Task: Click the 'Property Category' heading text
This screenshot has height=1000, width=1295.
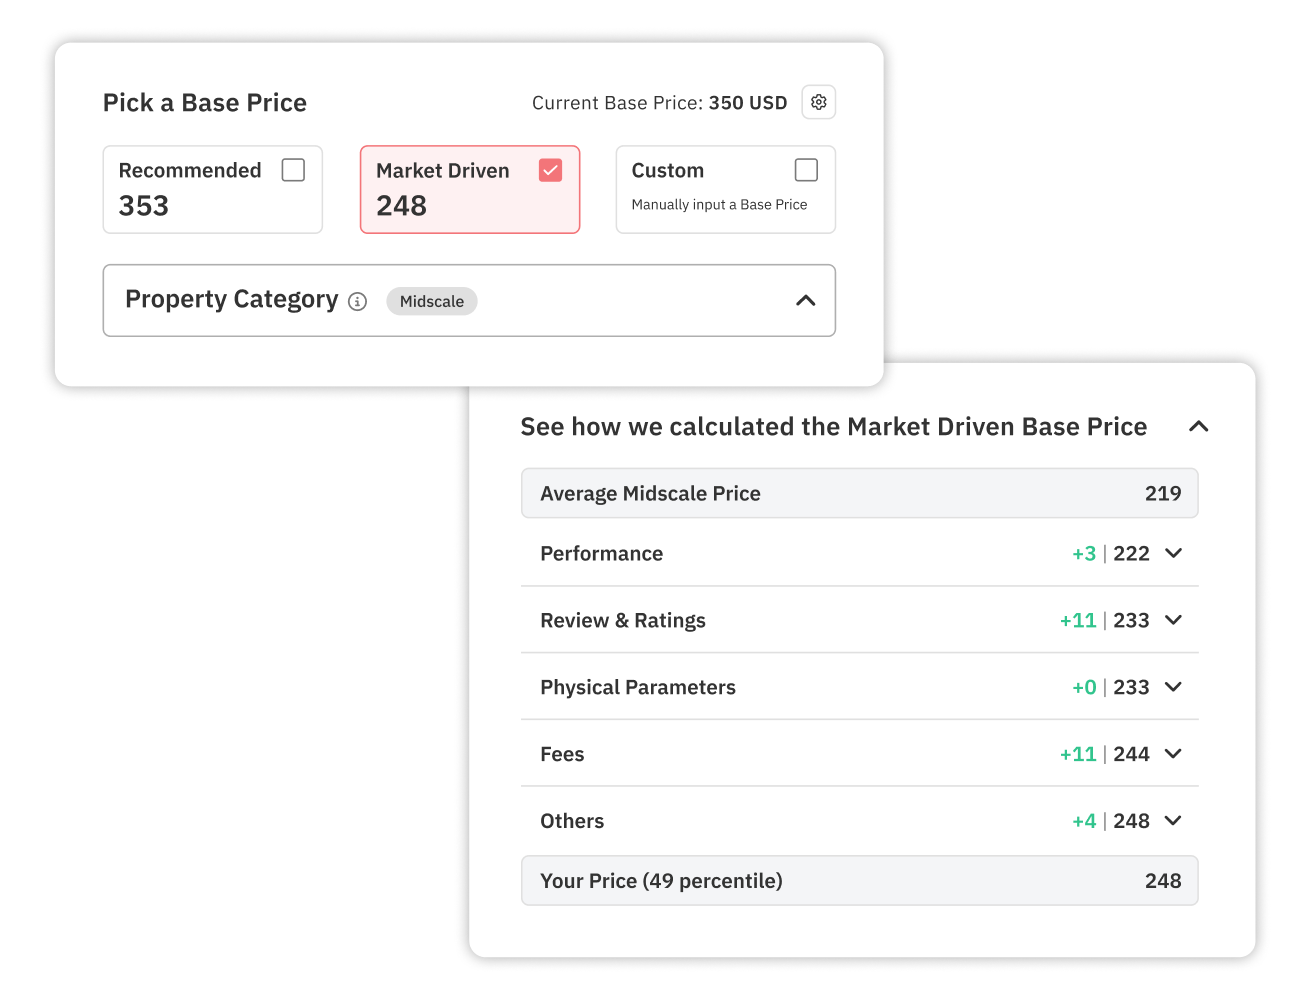Action: (x=232, y=300)
